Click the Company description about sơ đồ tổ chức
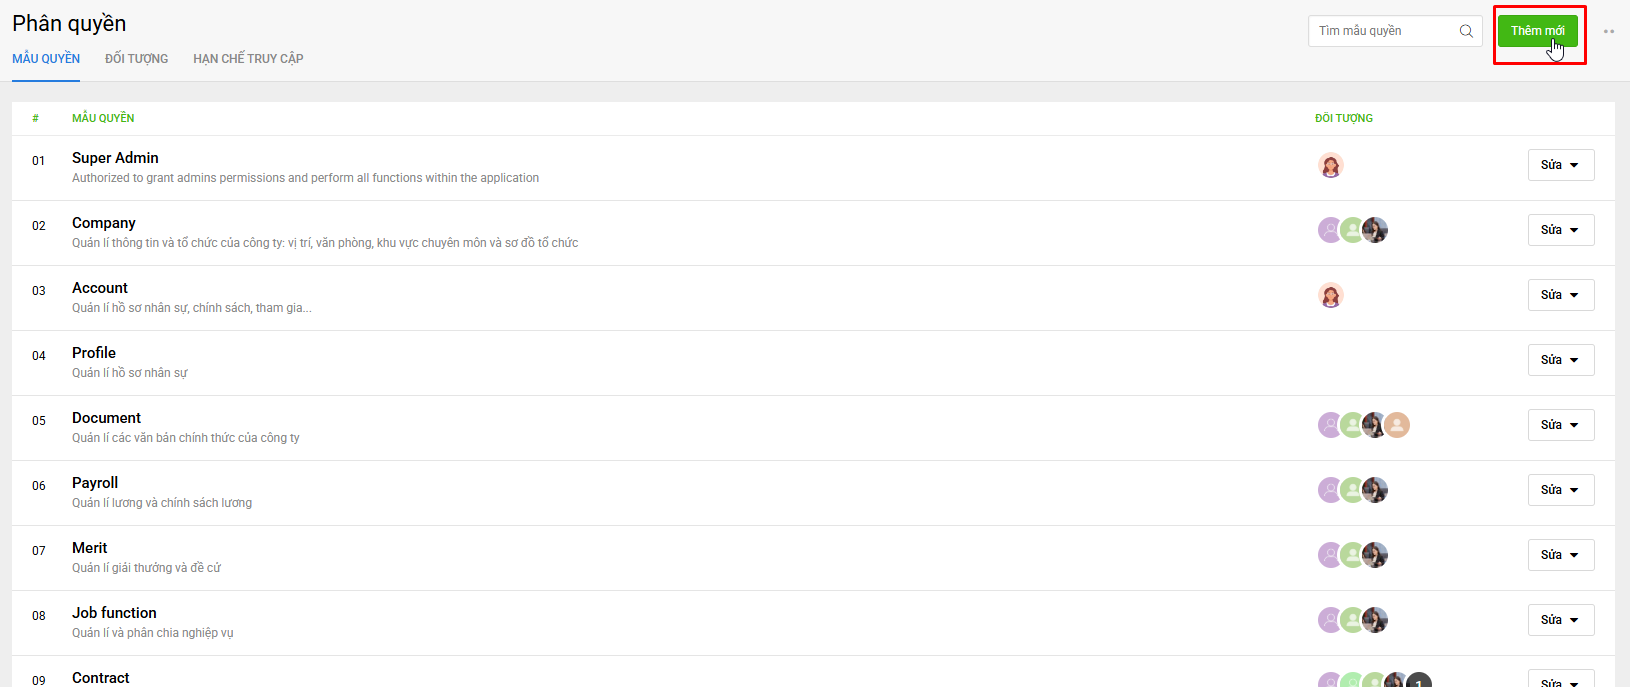The width and height of the screenshot is (1630, 687). pos(325,243)
